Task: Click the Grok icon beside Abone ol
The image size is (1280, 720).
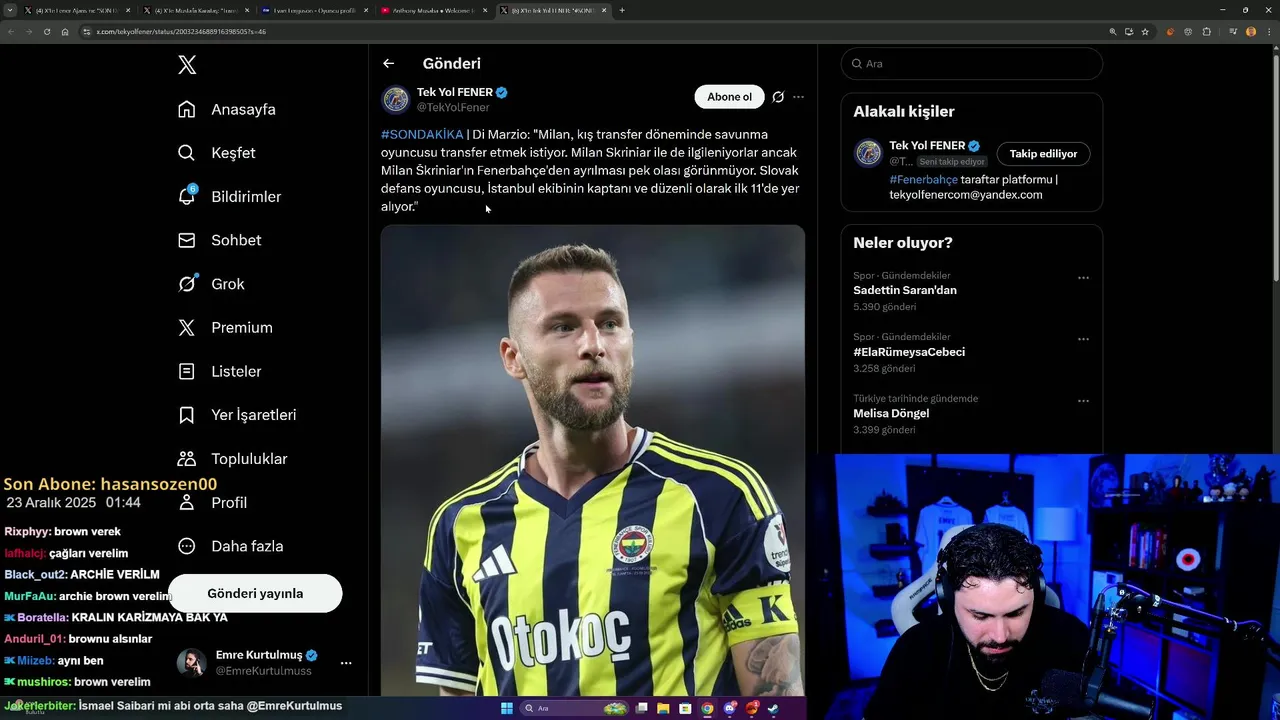Action: coord(778,97)
